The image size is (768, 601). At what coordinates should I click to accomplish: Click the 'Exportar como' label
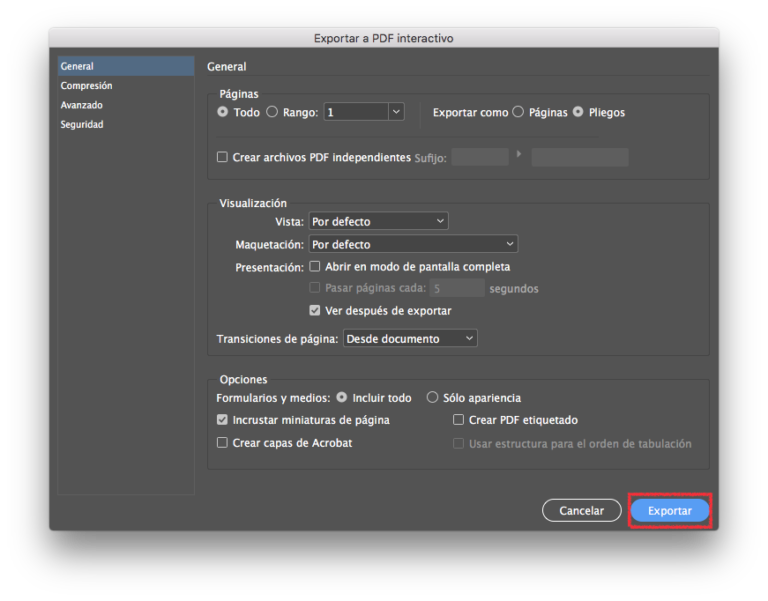[470, 113]
